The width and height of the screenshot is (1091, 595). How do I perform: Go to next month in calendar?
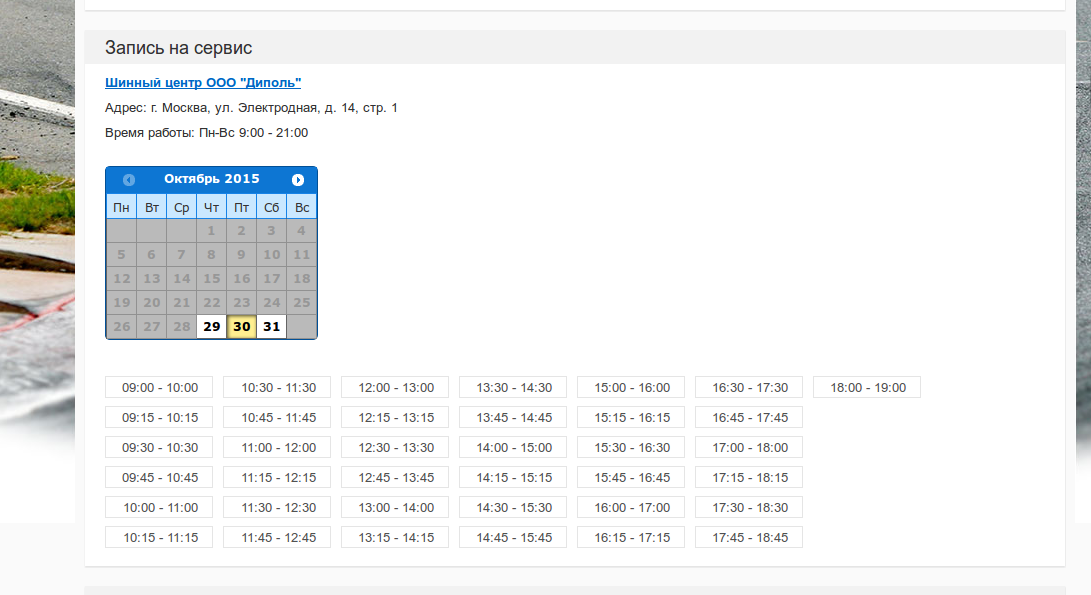(298, 180)
